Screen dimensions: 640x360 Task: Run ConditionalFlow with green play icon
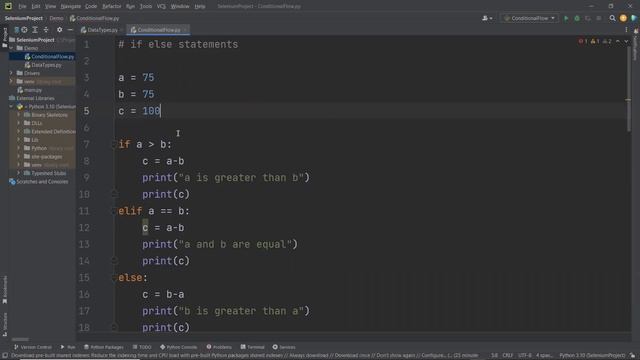566,18
